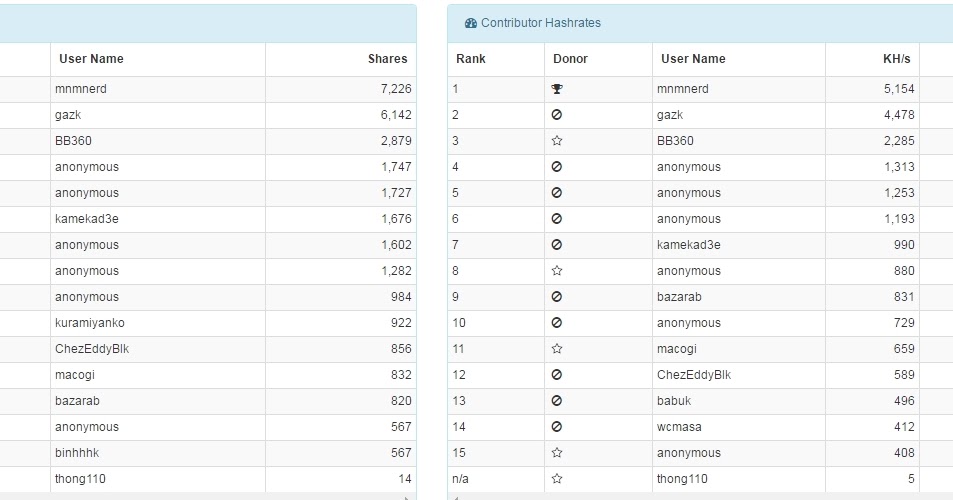The height and width of the screenshot is (500, 953).
Task: Click User Name header in the shares table
Action: click(91, 59)
